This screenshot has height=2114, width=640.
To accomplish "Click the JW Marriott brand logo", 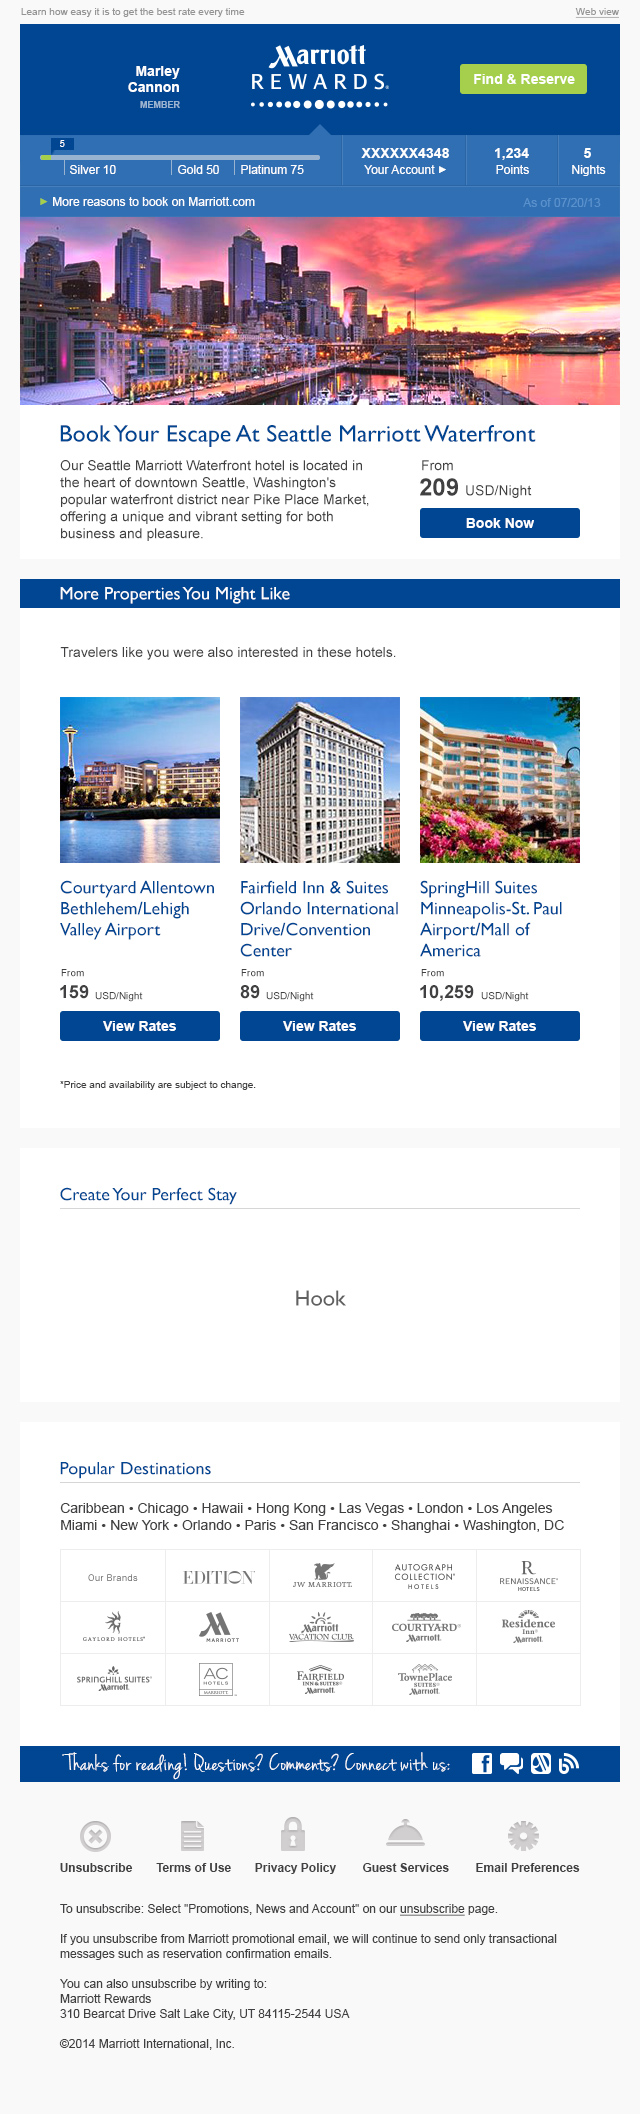I will coord(321,1576).
